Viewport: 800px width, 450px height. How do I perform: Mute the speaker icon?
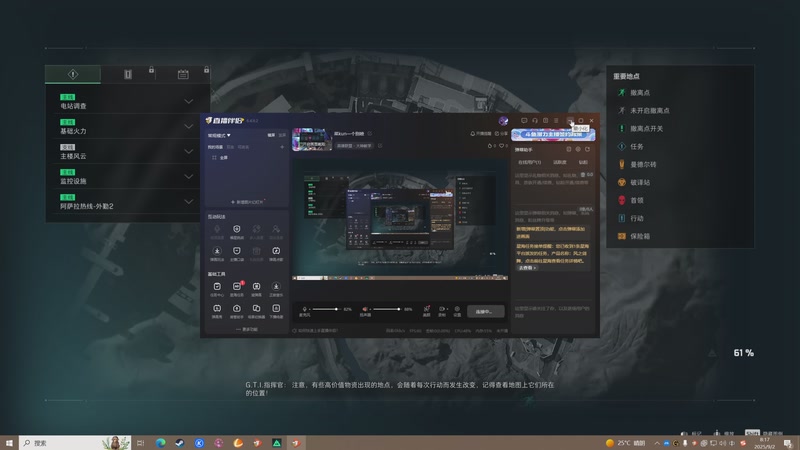(x=365, y=309)
